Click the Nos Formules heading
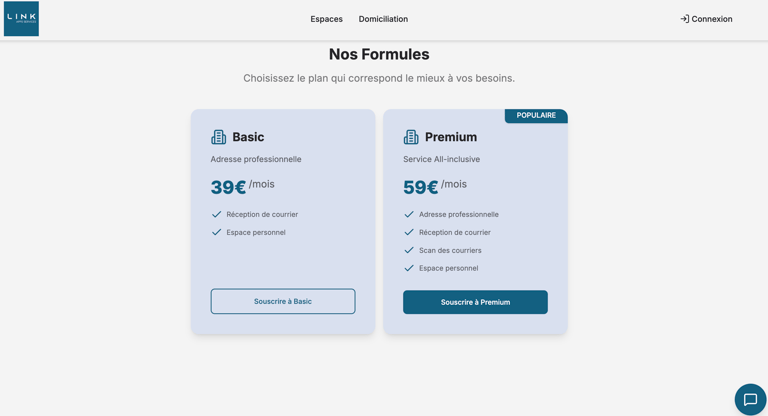This screenshot has width=768, height=416. (x=379, y=54)
